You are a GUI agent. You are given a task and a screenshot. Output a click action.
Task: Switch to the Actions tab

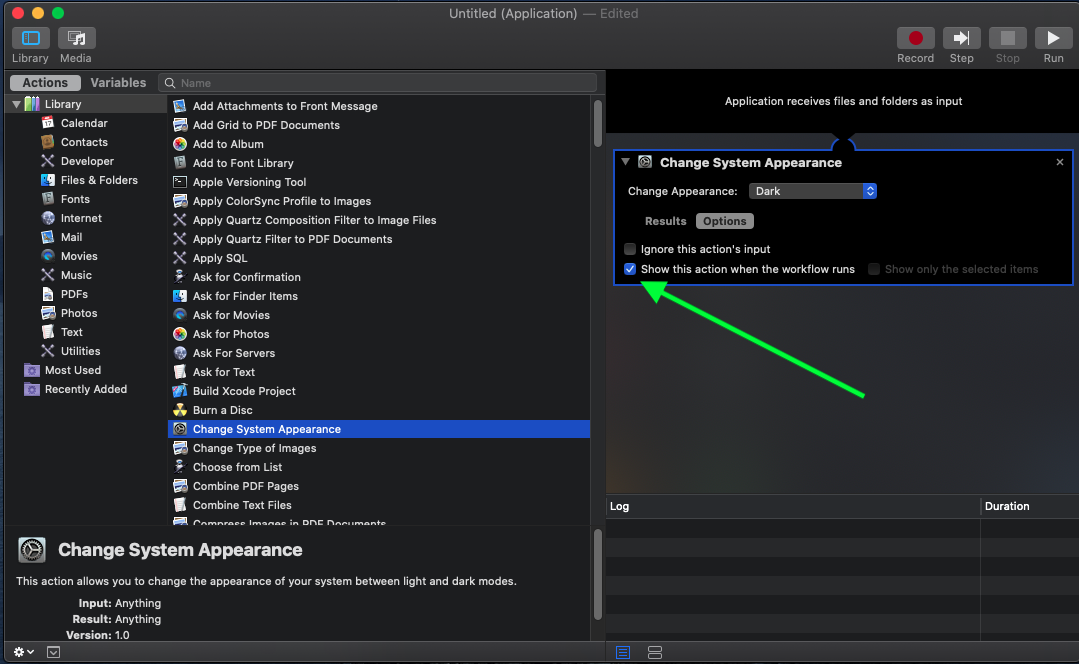tap(45, 83)
